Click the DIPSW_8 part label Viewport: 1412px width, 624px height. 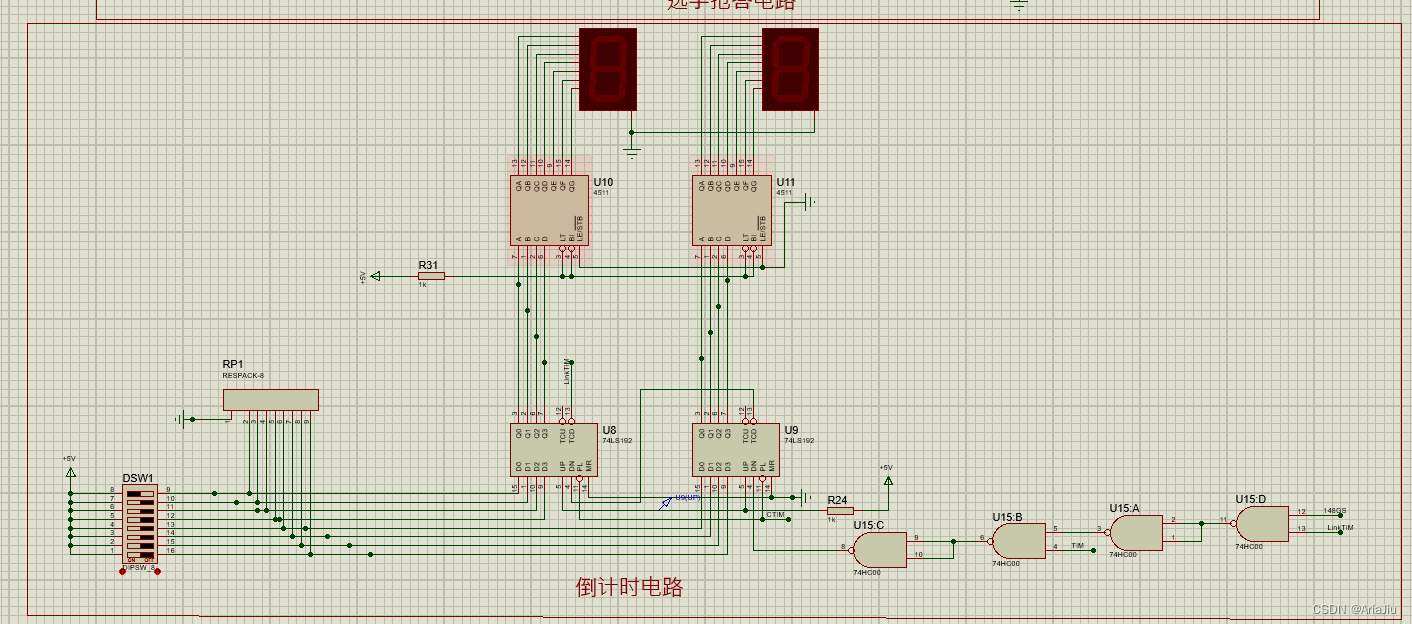coord(139,567)
